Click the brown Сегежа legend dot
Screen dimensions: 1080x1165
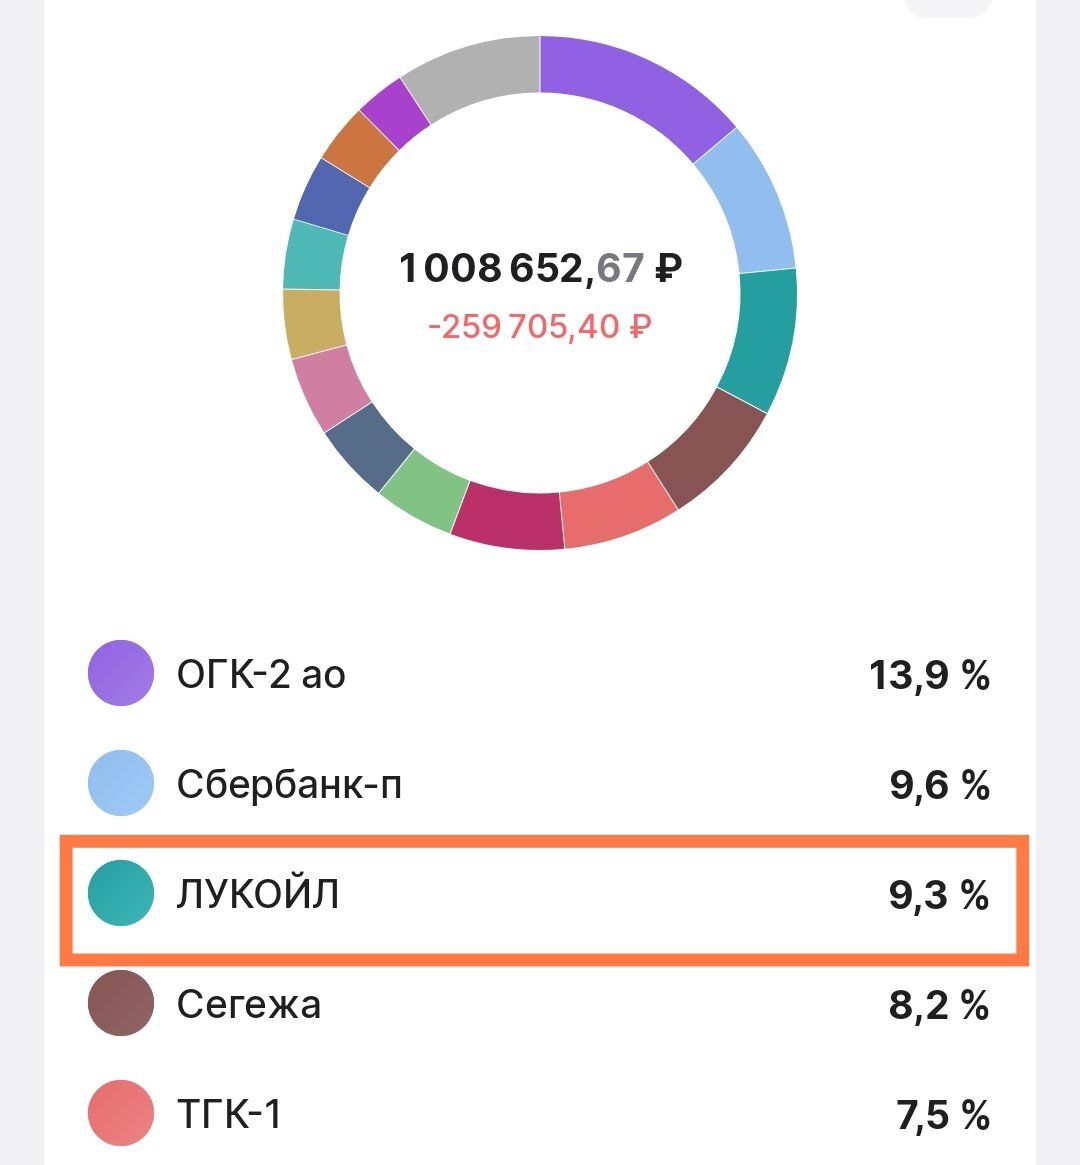click(120, 1004)
